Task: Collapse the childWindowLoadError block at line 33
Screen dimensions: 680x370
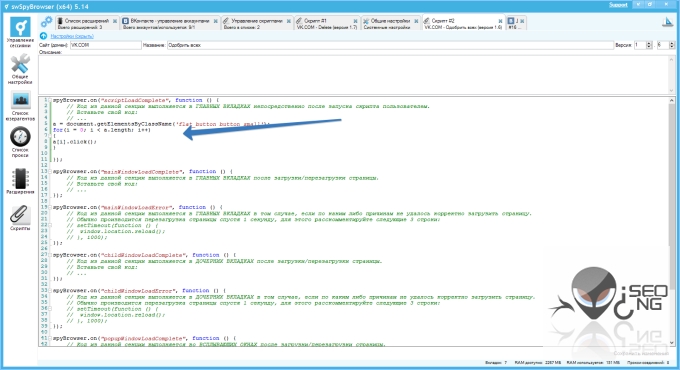Action: (x=50, y=291)
